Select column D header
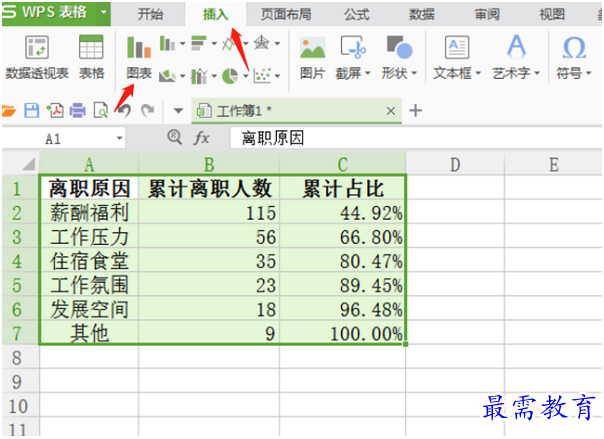The image size is (604, 439). click(x=455, y=164)
